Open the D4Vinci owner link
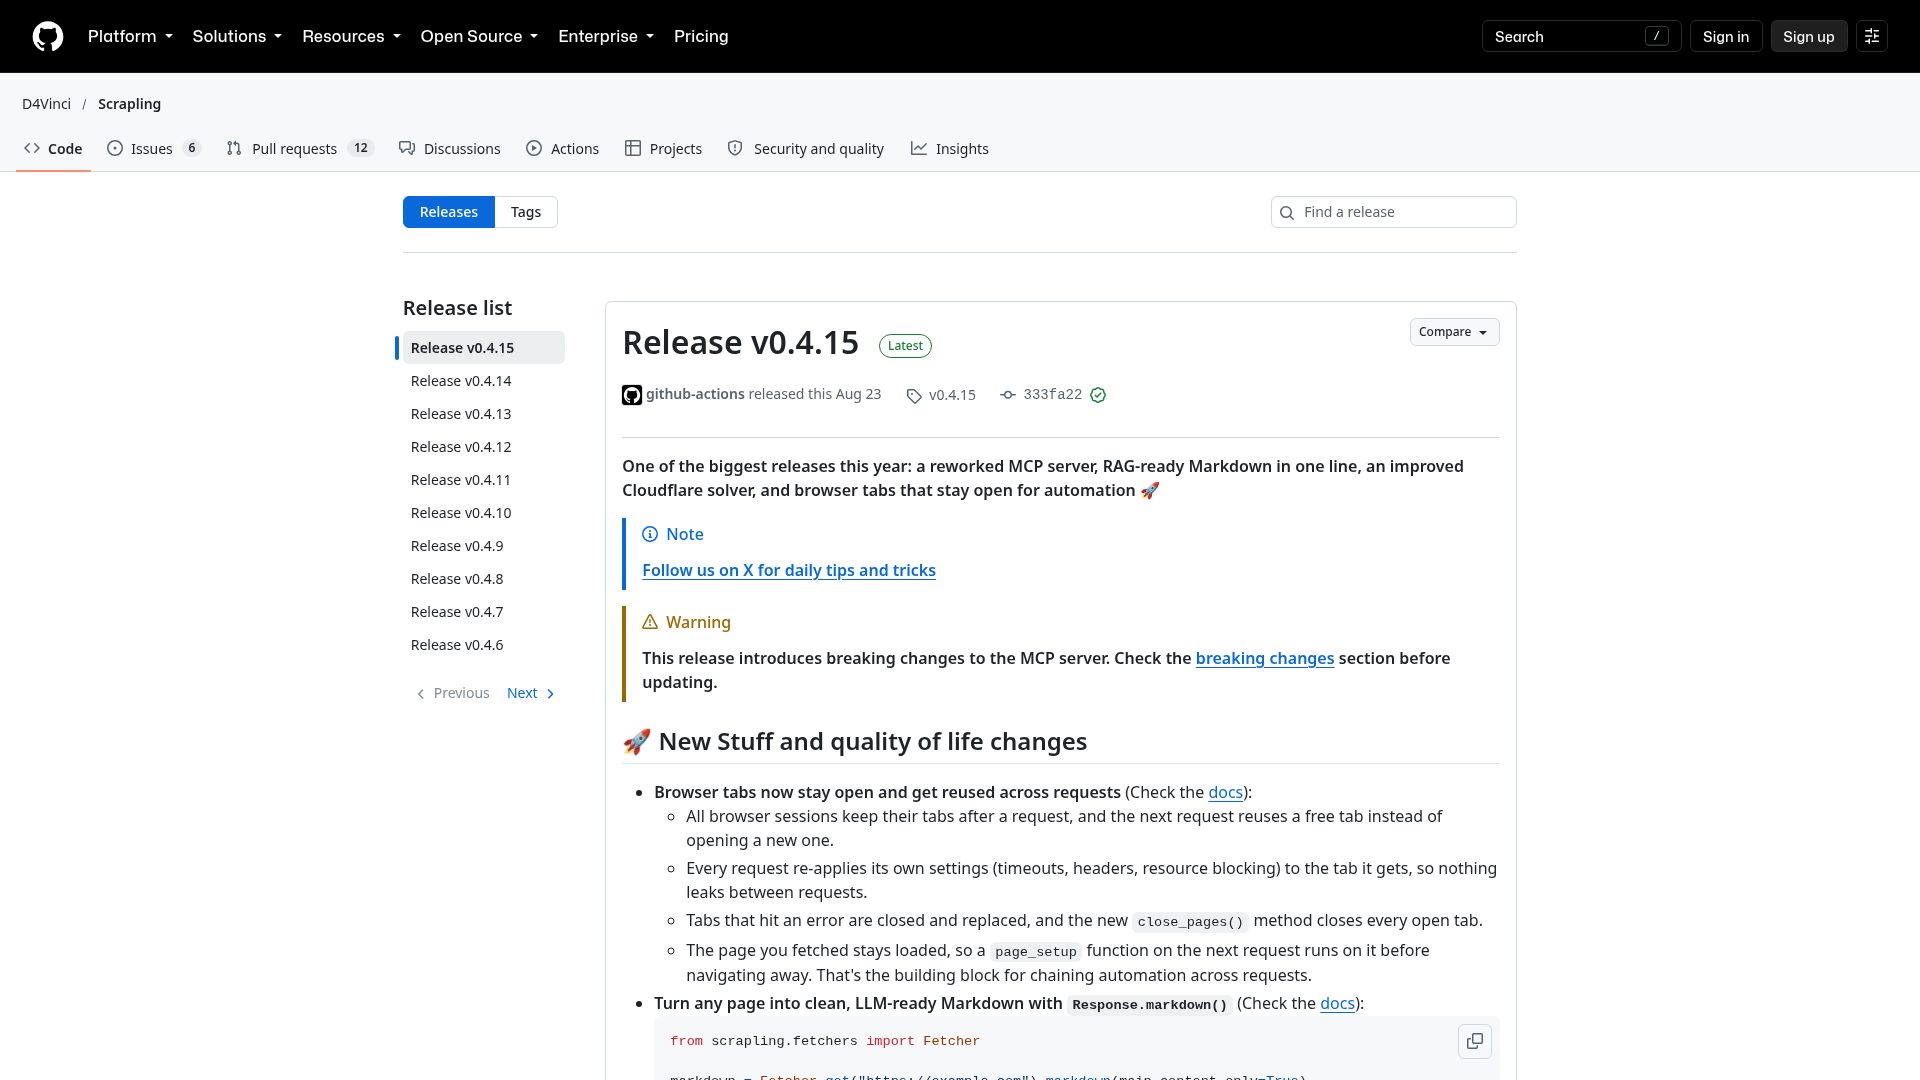 (x=46, y=104)
